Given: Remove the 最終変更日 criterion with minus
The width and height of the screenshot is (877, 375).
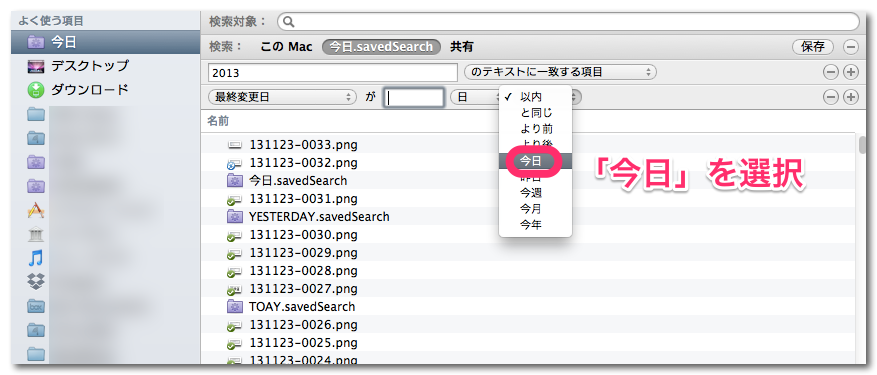Looking at the screenshot, I should click(831, 97).
